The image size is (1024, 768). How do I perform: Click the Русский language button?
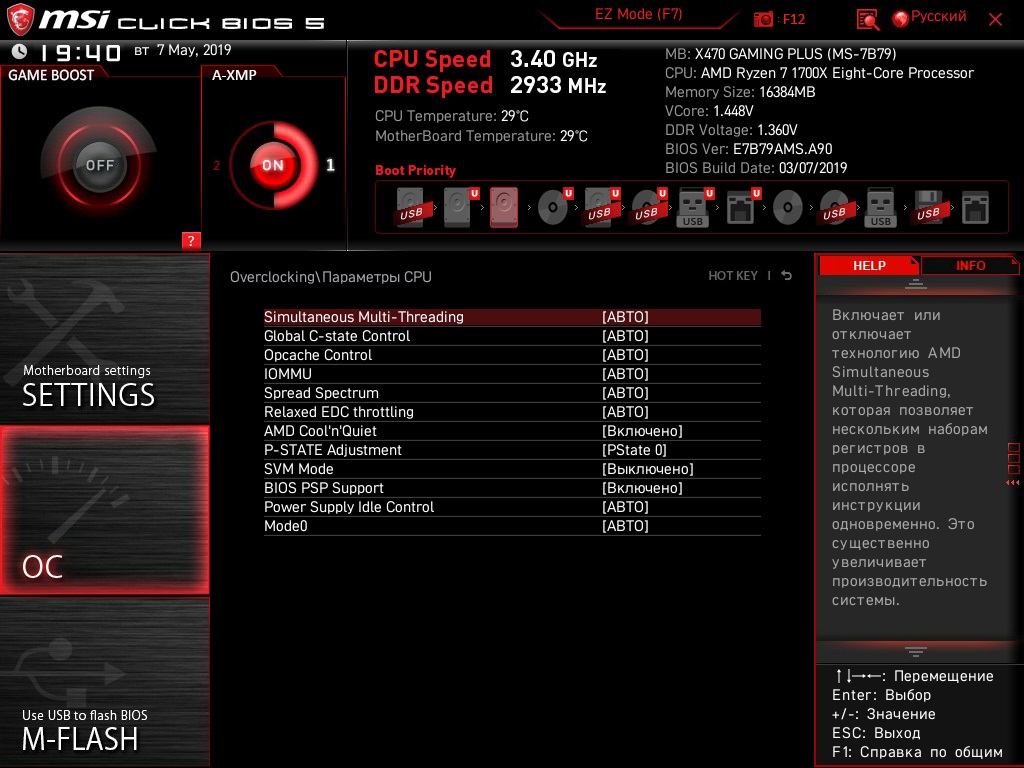pyautogui.click(x=938, y=16)
